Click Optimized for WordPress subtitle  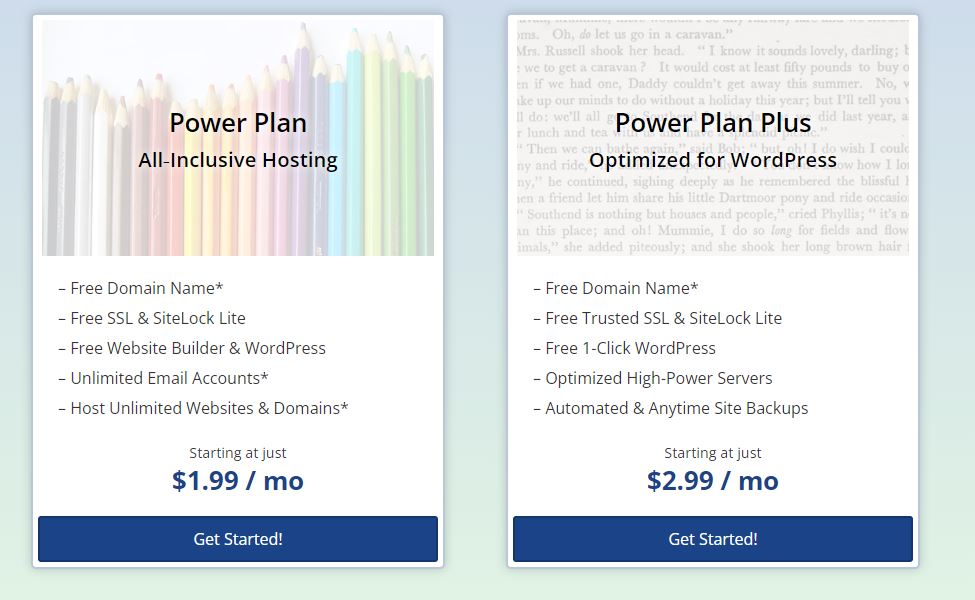click(713, 160)
